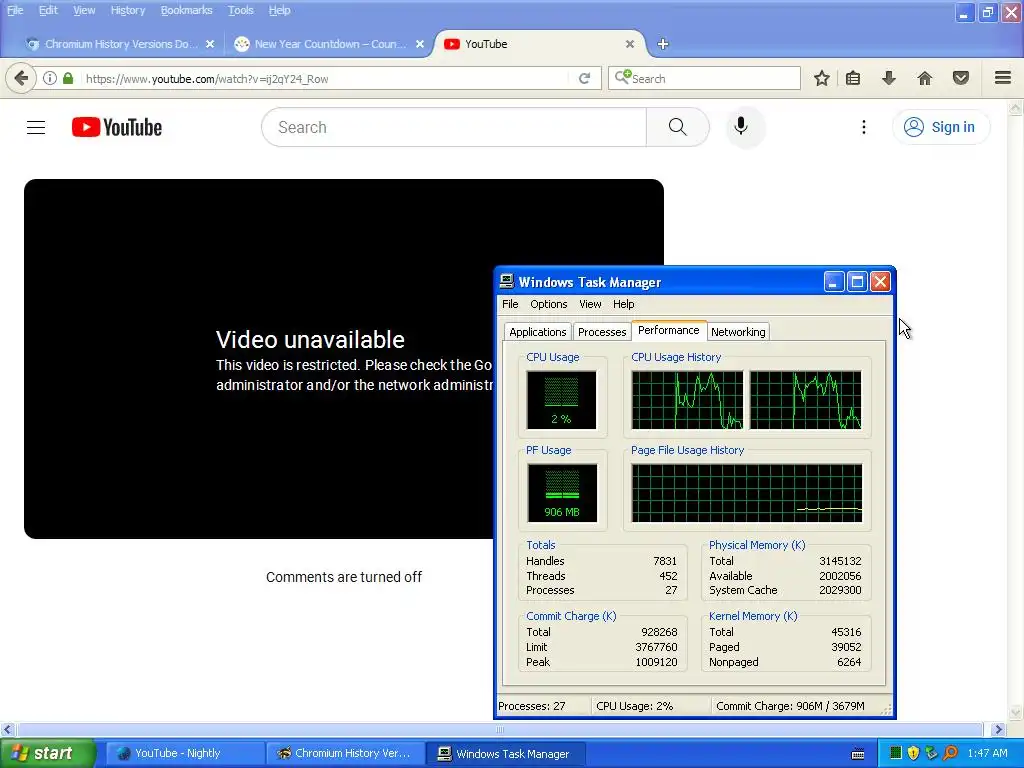Screen dimensions: 1024x768
Task: Click the horizontal scrollbar right arrow
Action: [x=998, y=729]
